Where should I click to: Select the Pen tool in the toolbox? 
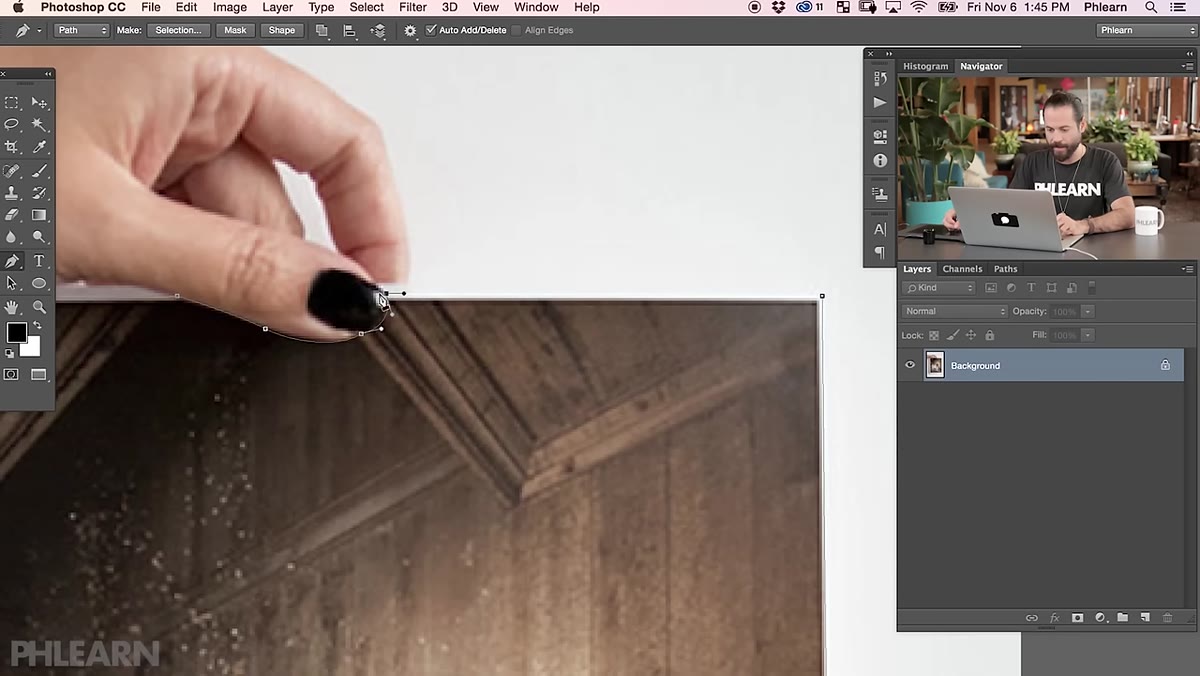(12, 261)
